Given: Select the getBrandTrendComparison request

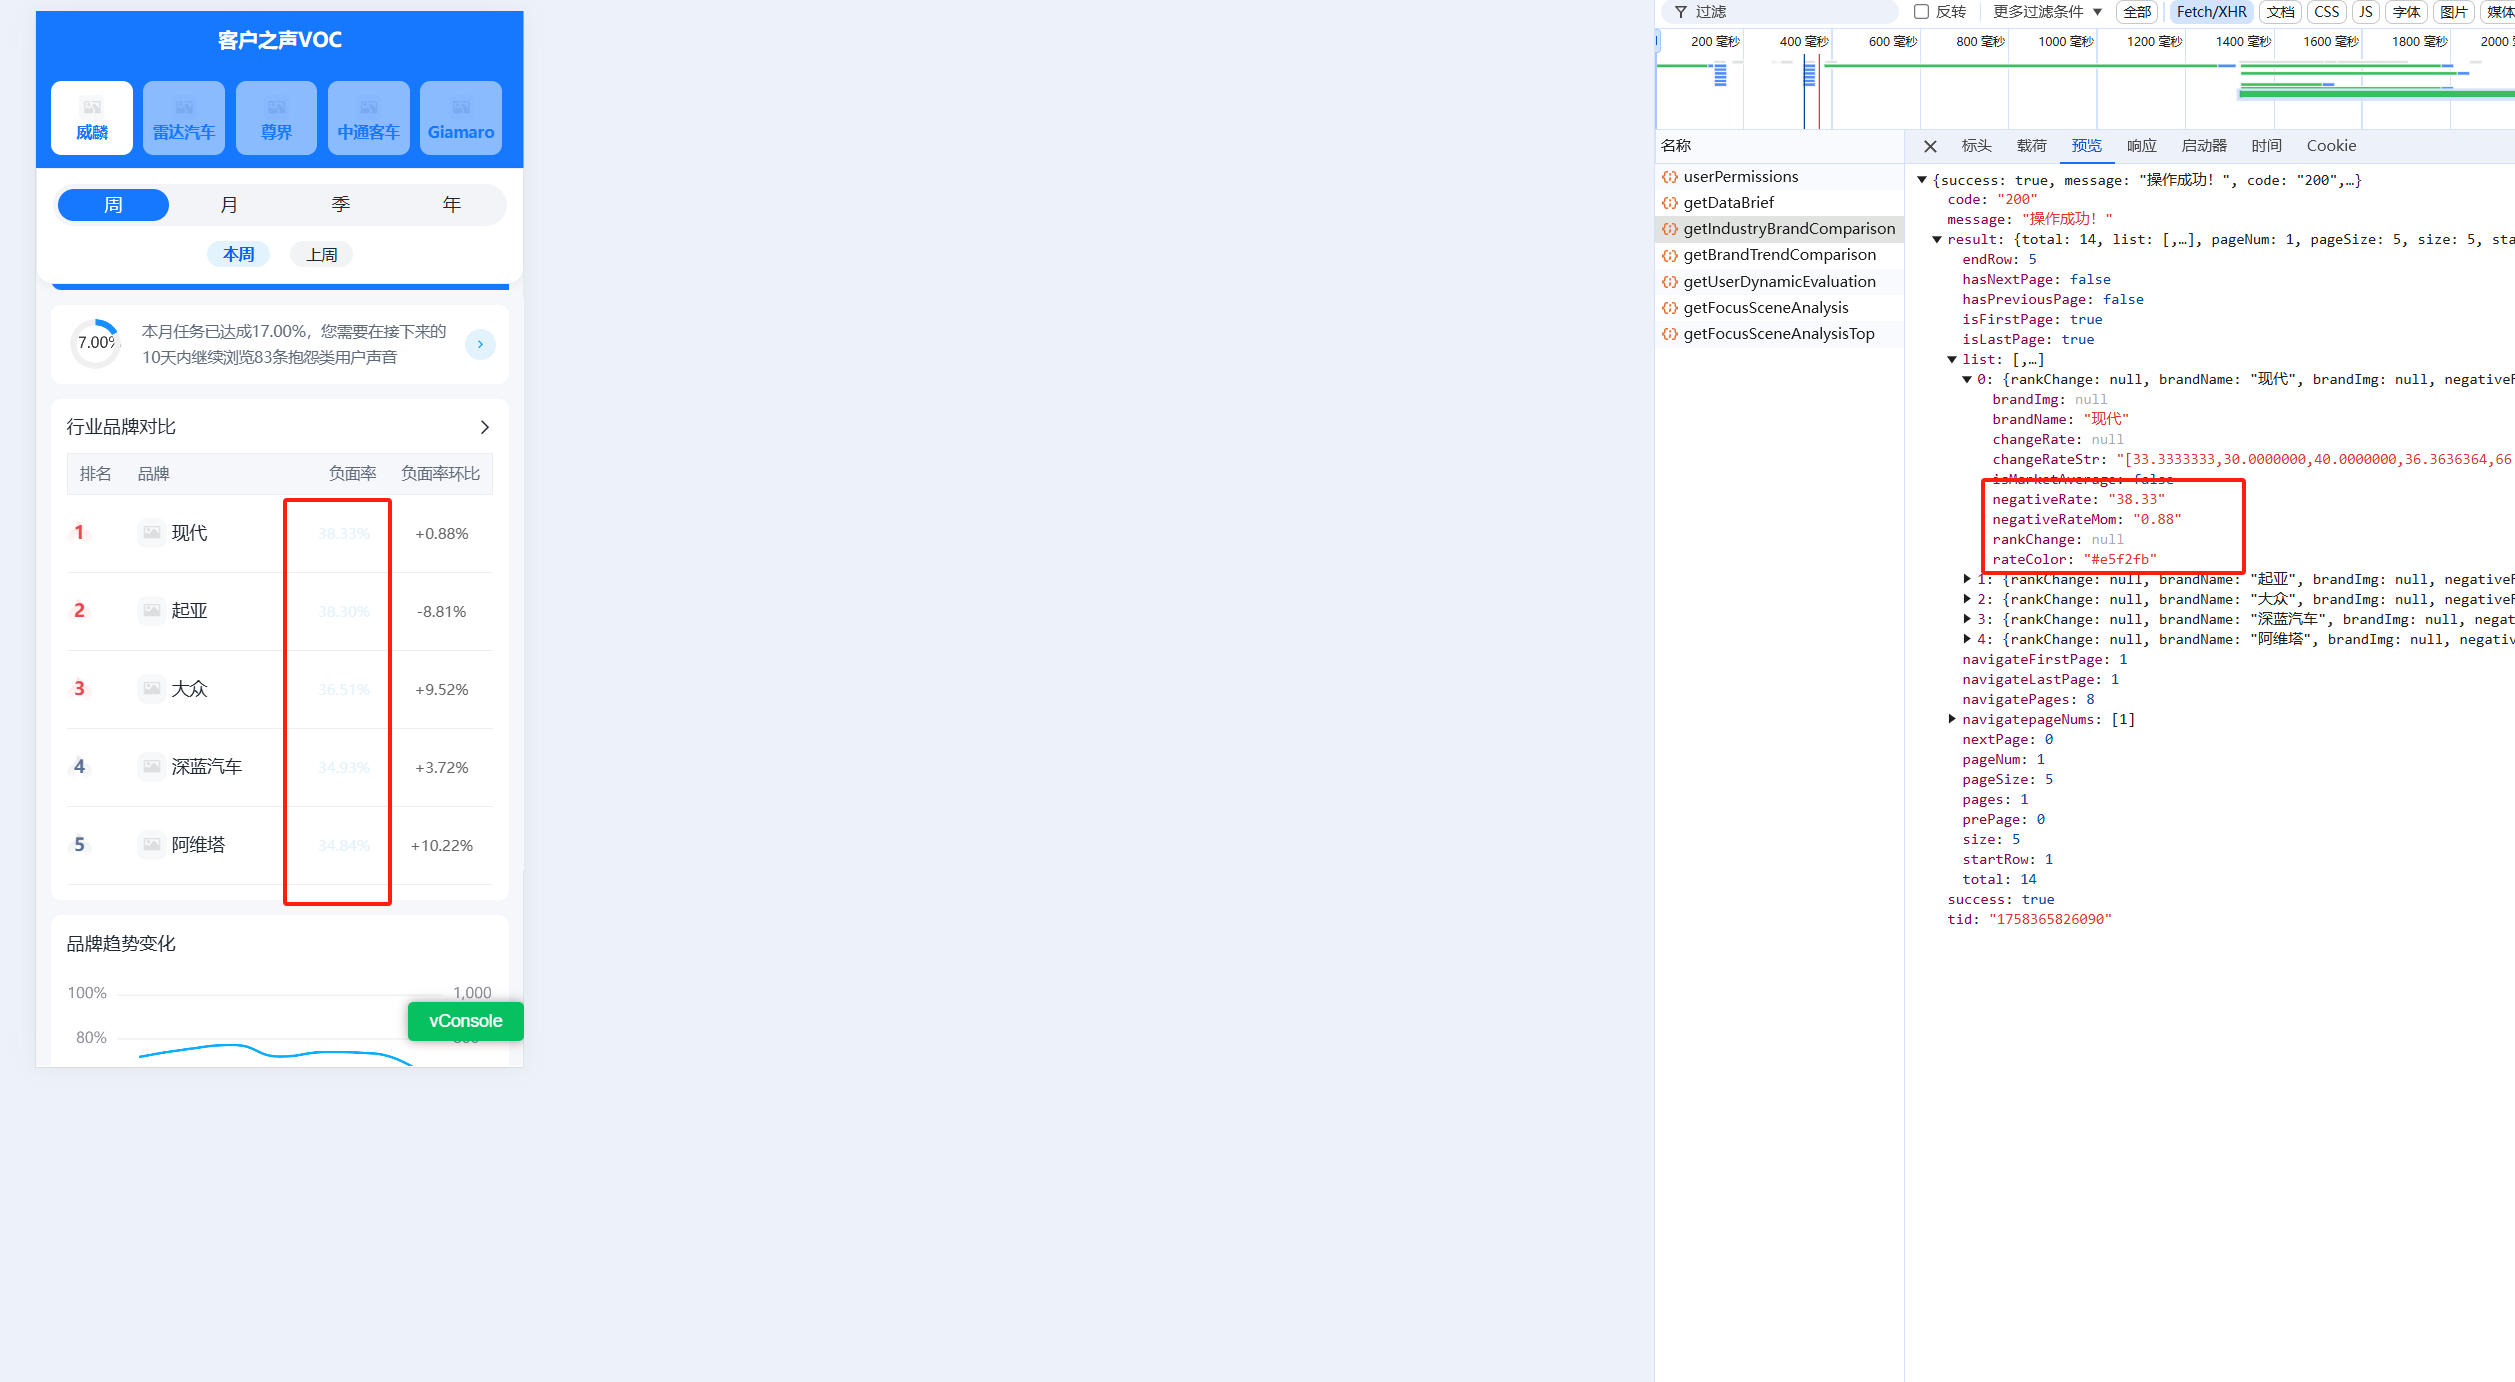Looking at the screenshot, I should 1780,255.
